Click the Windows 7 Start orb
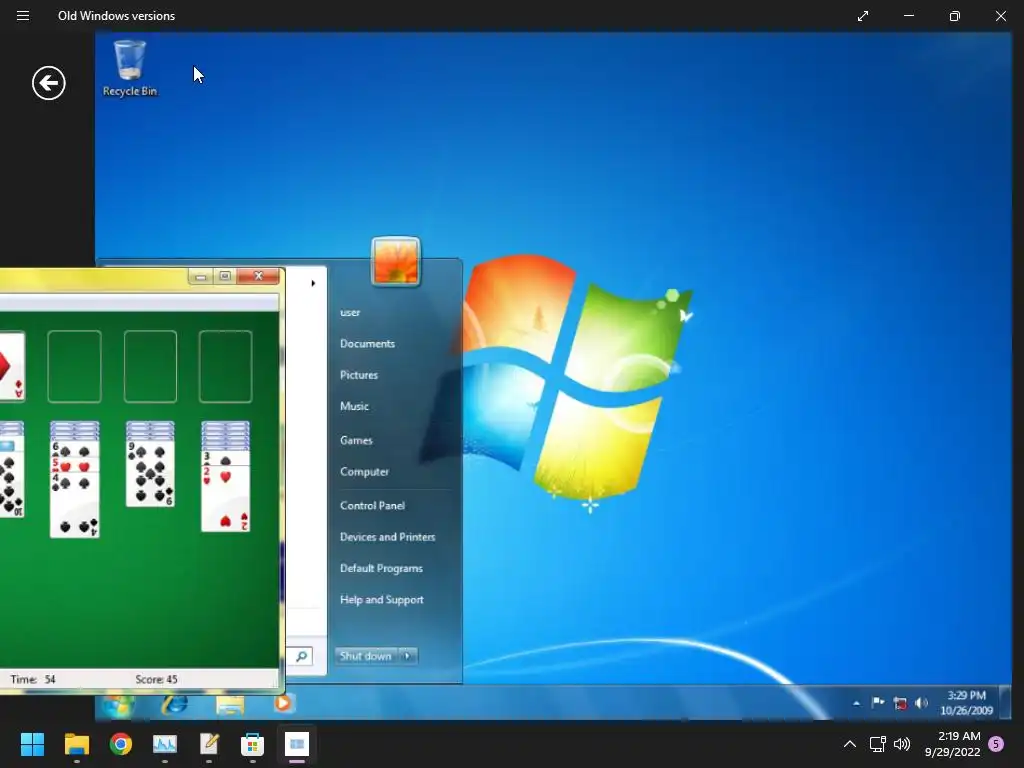Image resolution: width=1024 pixels, height=768 pixels. [118, 705]
